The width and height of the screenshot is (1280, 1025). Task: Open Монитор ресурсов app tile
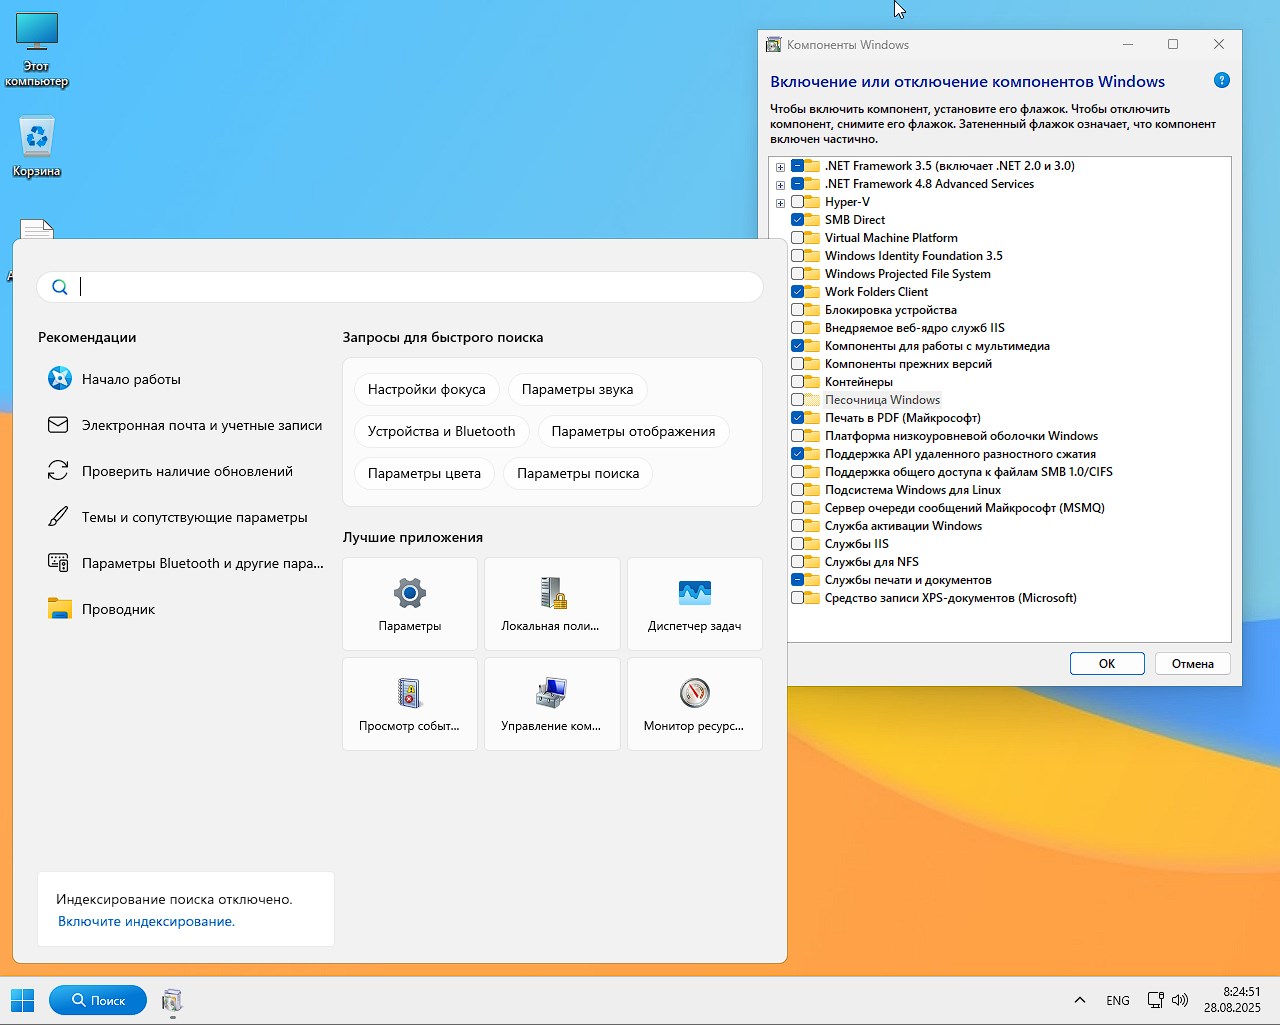(695, 704)
